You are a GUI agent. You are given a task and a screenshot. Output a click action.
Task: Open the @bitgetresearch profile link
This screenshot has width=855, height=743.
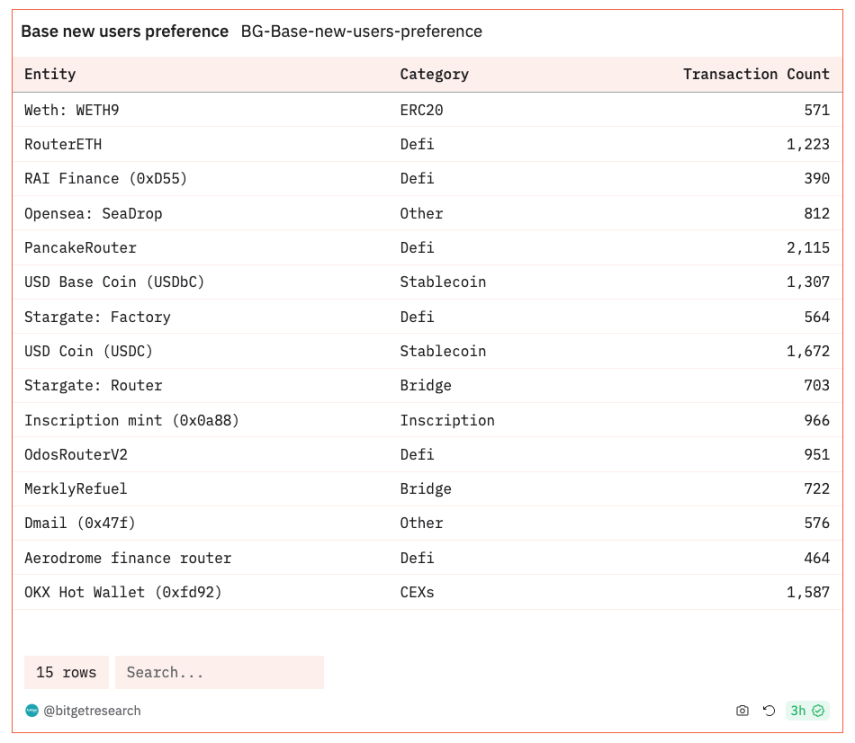click(91, 711)
